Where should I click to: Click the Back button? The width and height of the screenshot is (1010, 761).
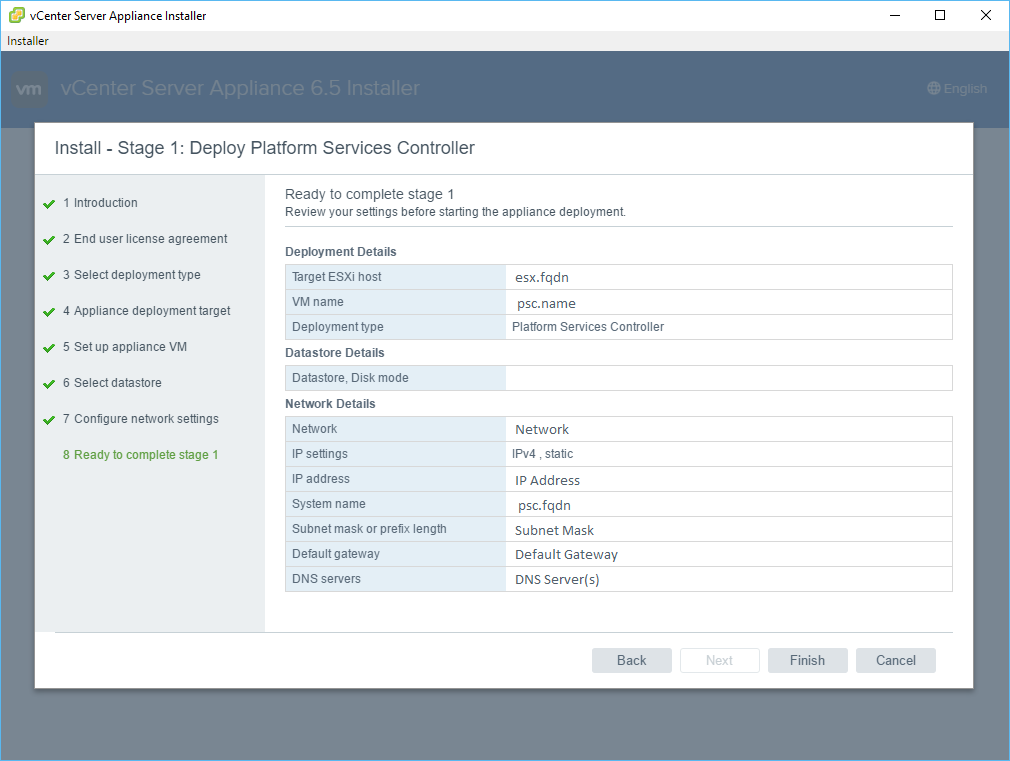(x=631, y=660)
